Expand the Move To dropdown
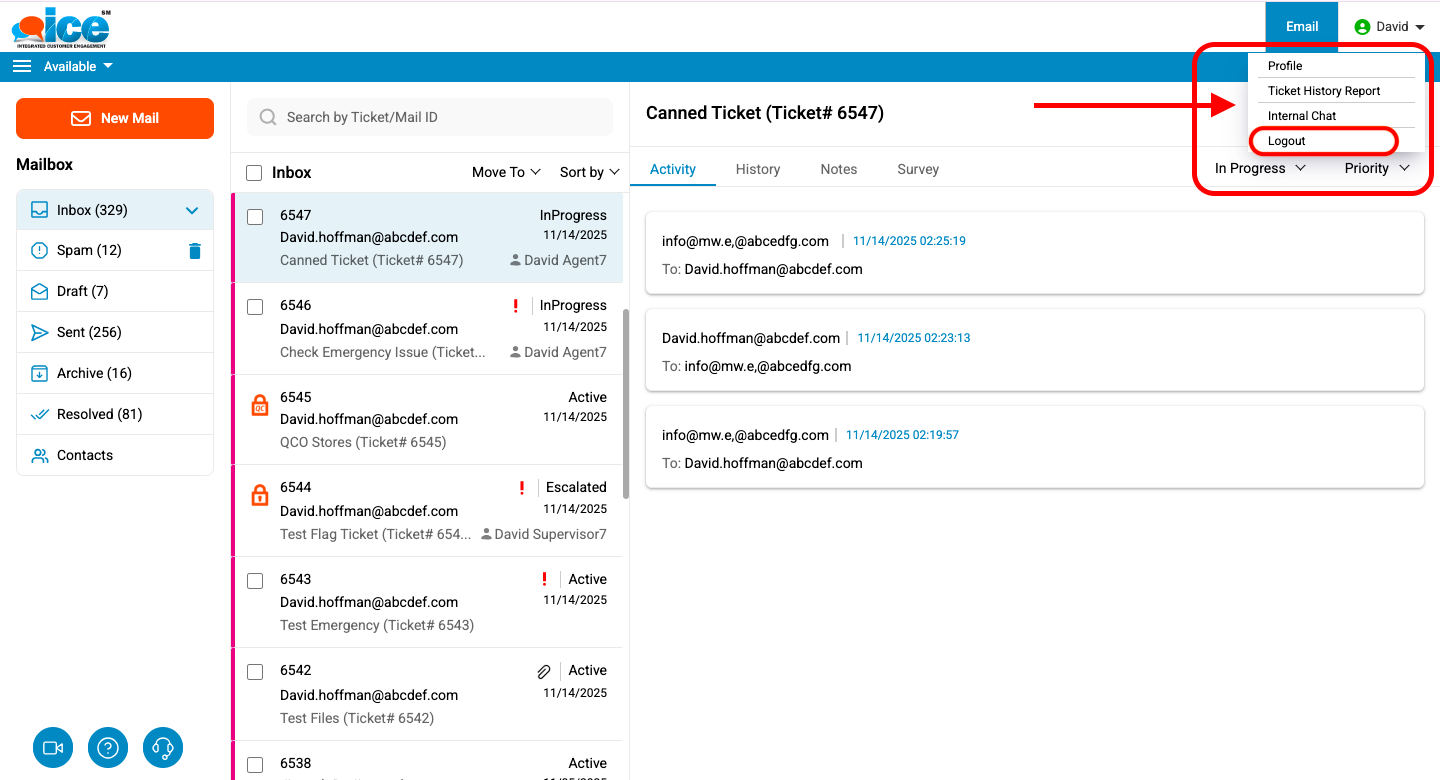Viewport: 1440px width, 780px height. tap(506, 172)
